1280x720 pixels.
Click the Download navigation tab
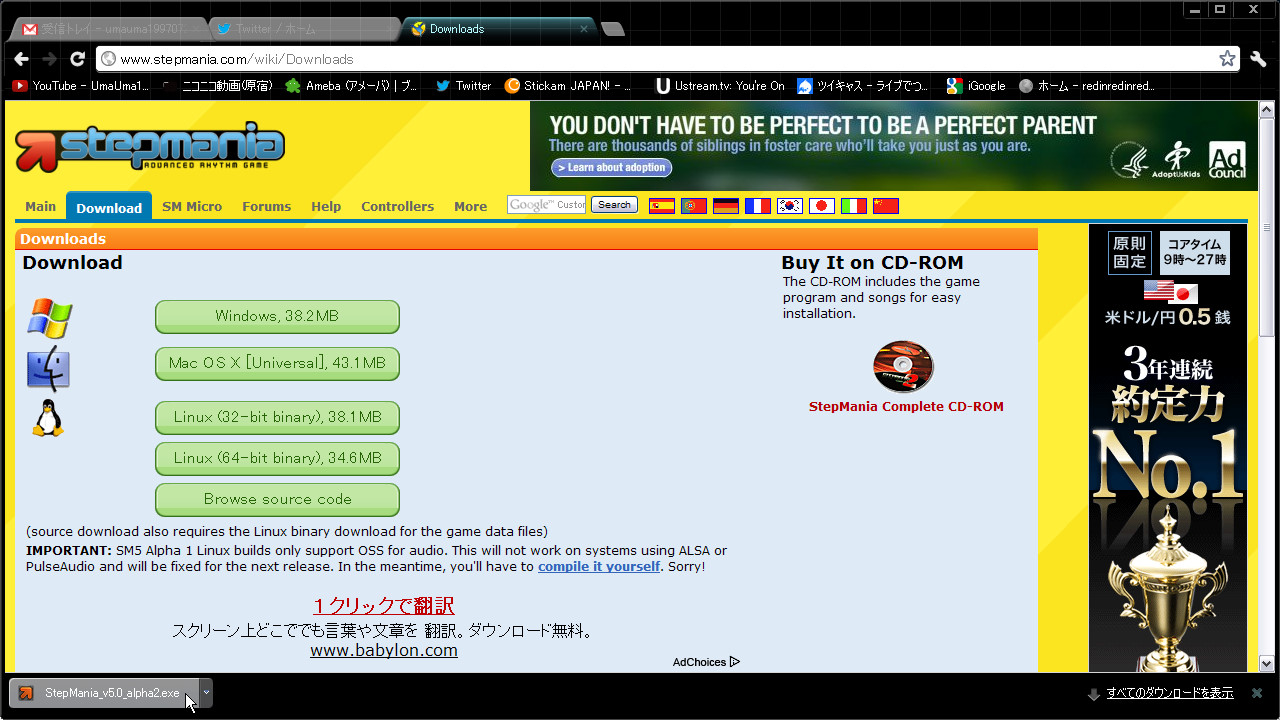click(109, 207)
